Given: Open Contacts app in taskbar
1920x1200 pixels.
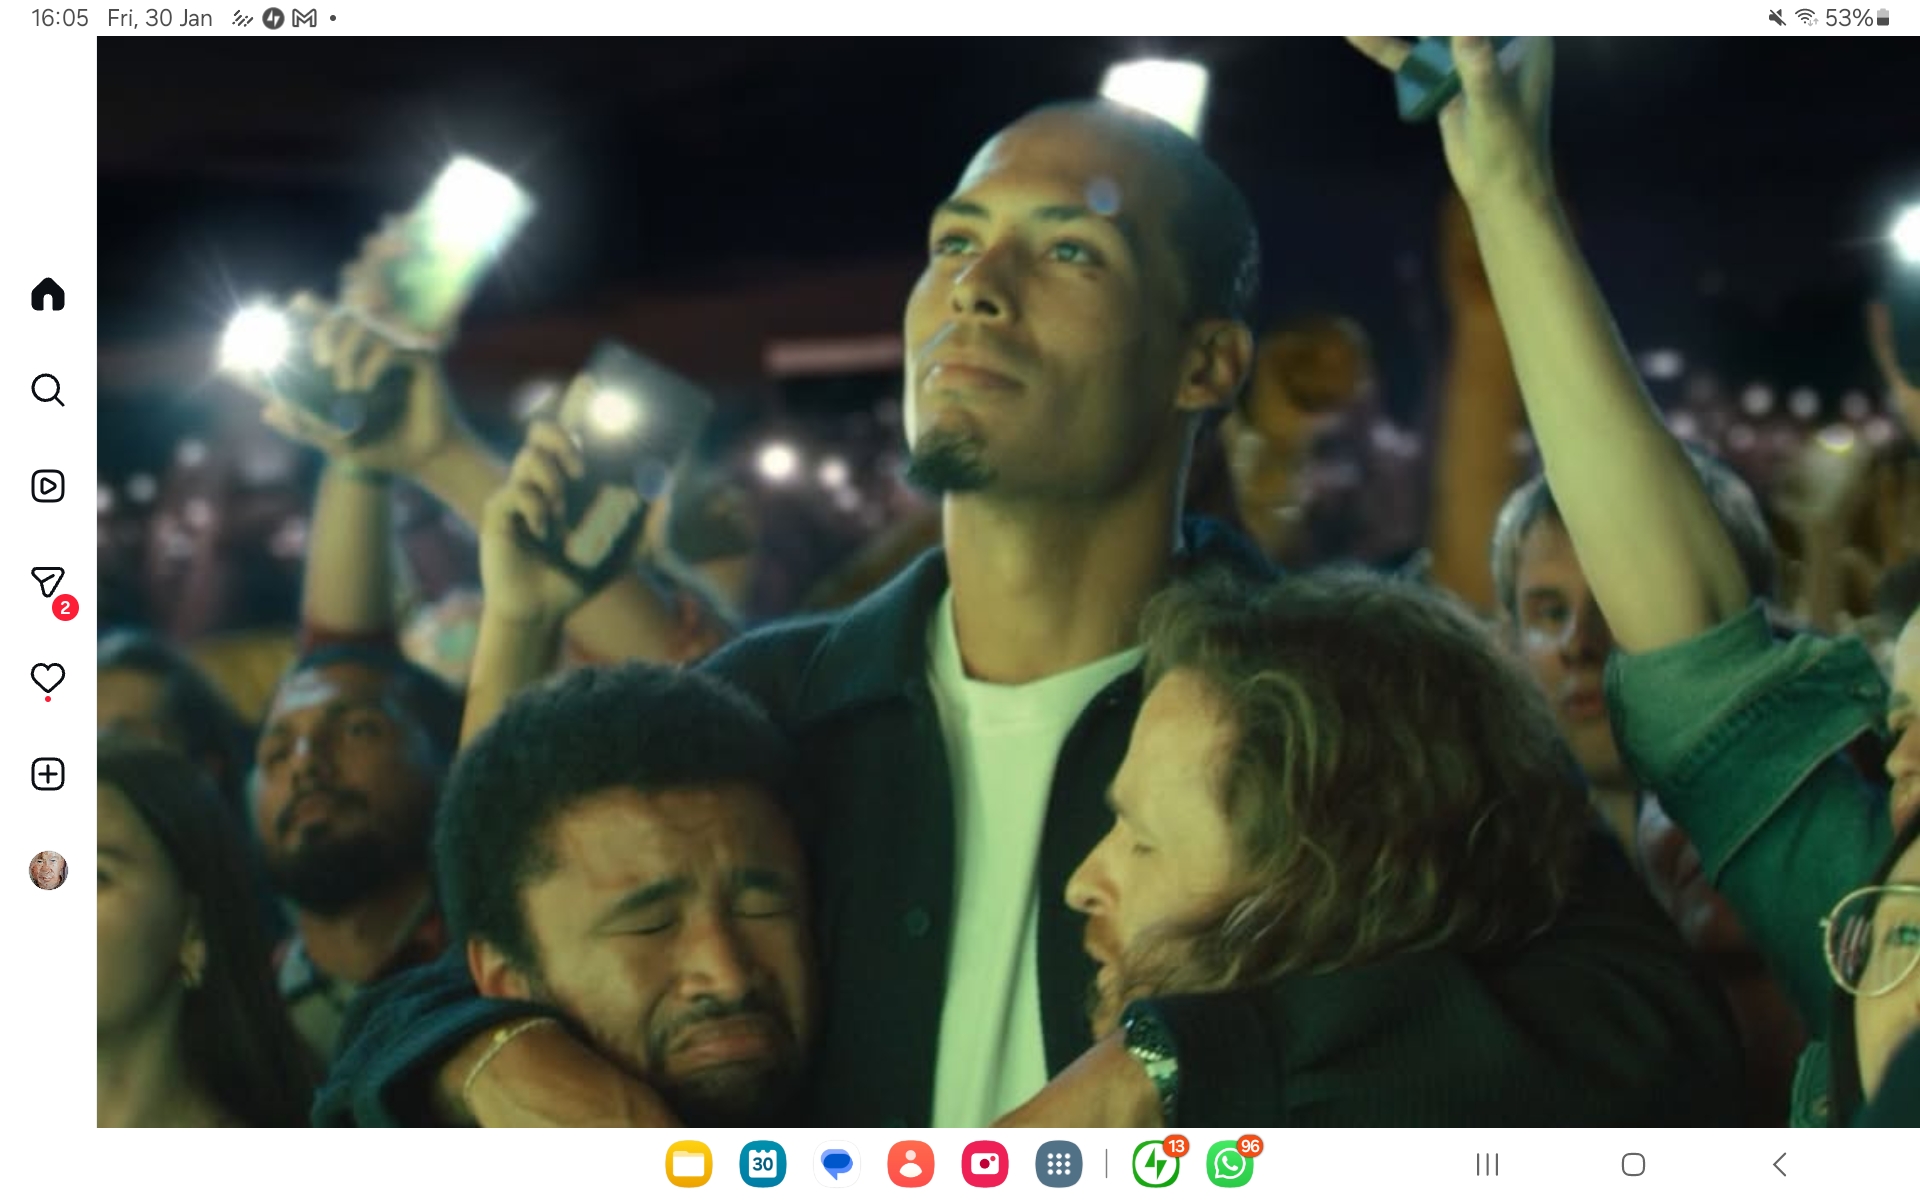Looking at the screenshot, I should [x=910, y=1164].
